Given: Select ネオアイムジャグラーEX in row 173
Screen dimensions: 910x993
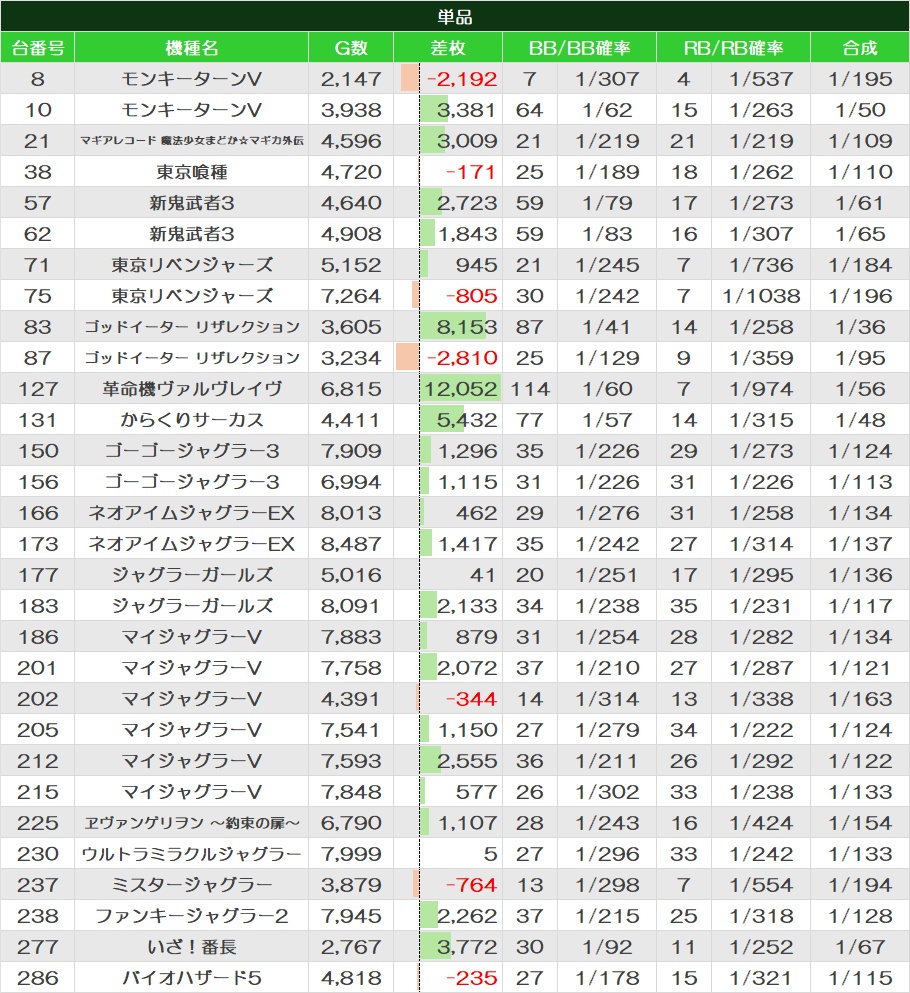Looking at the screenshot, I should coord(191,544).
